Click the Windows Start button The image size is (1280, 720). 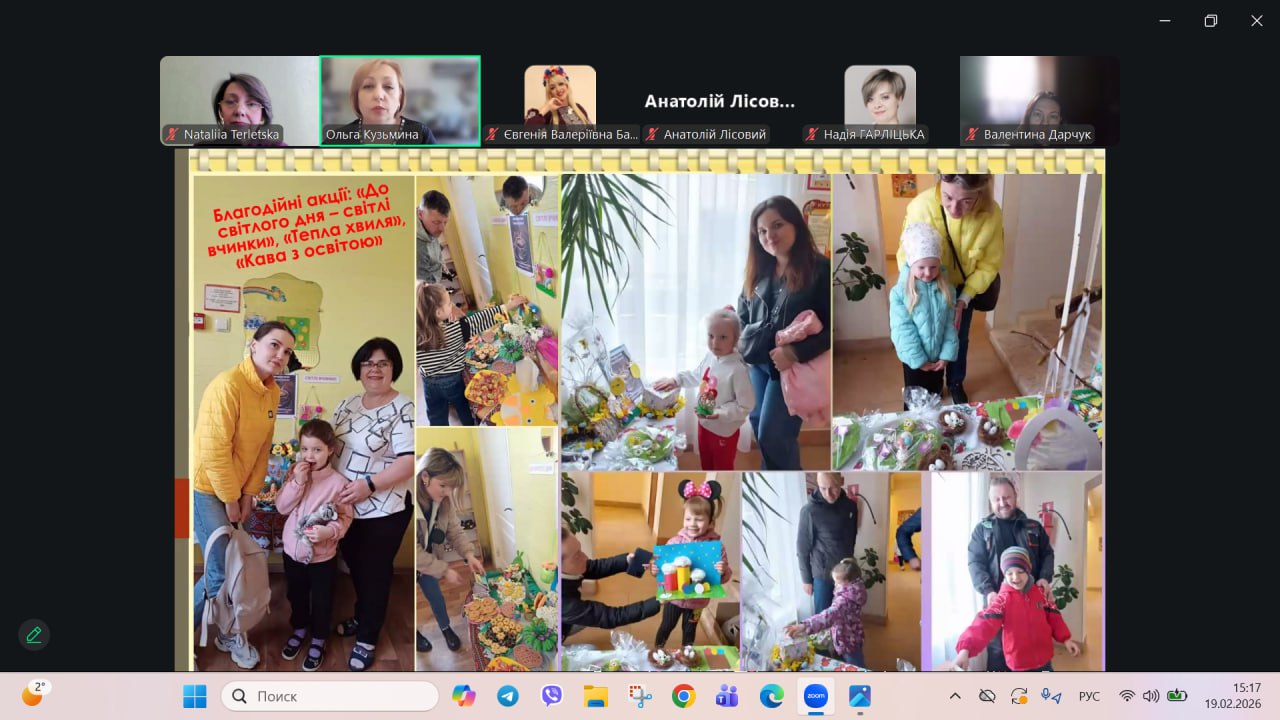coord(194,696)
